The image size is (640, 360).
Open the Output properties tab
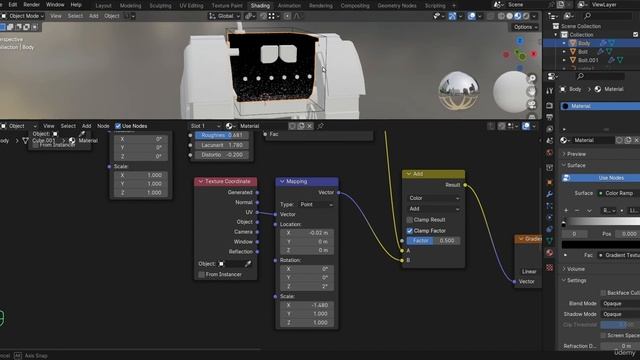pos(549,118)
